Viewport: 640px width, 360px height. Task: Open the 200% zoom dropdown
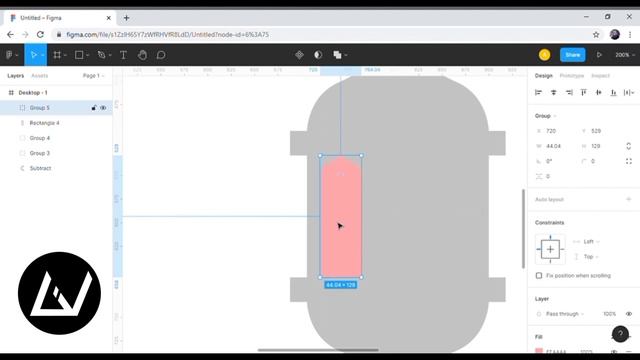625,55
